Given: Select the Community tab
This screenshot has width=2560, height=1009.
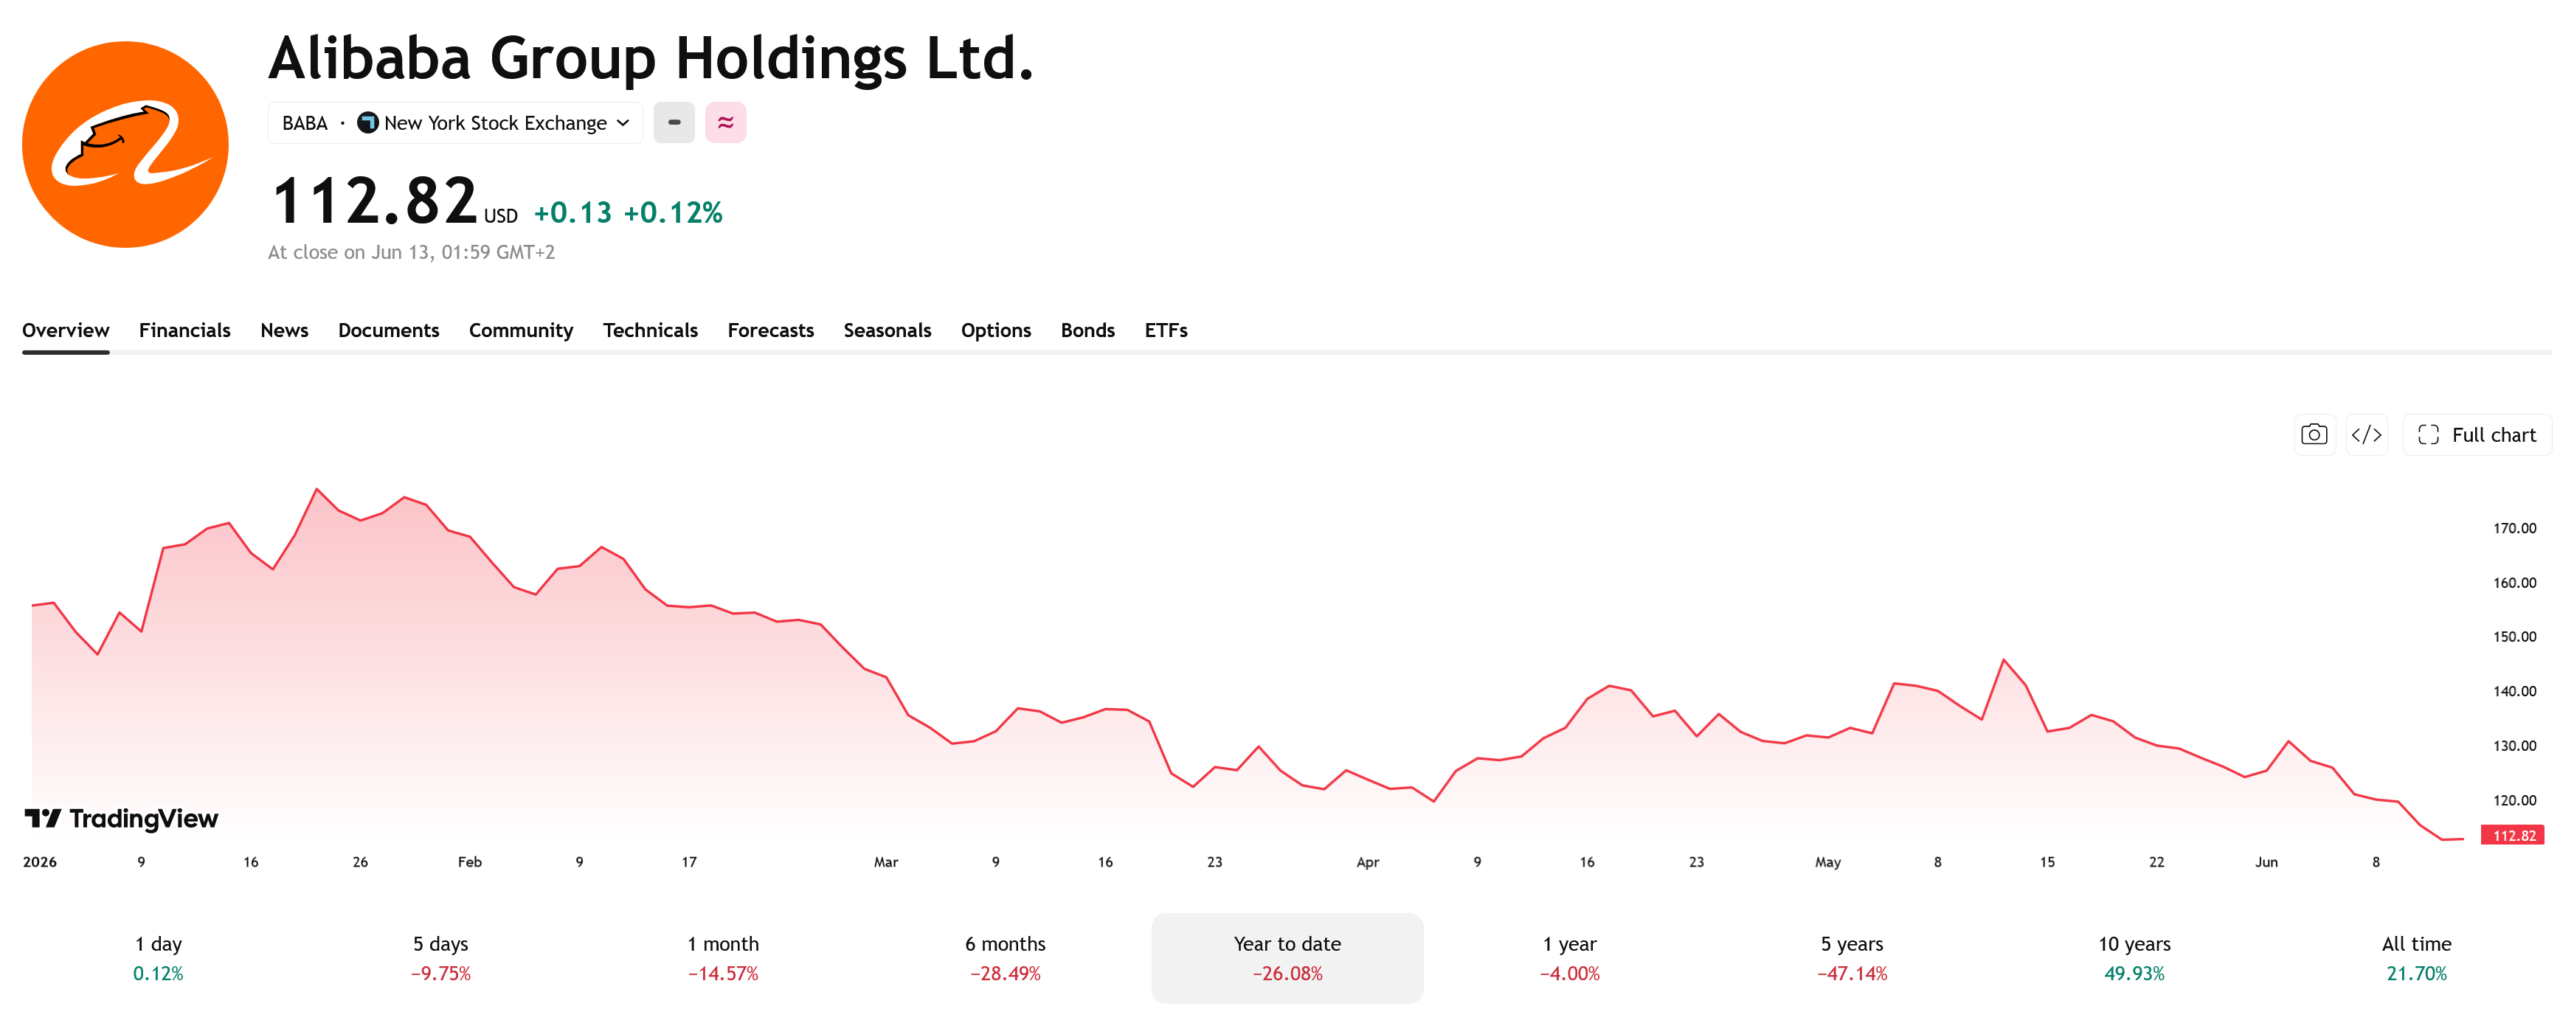Looking at the screenshot, I should (521, 330).
